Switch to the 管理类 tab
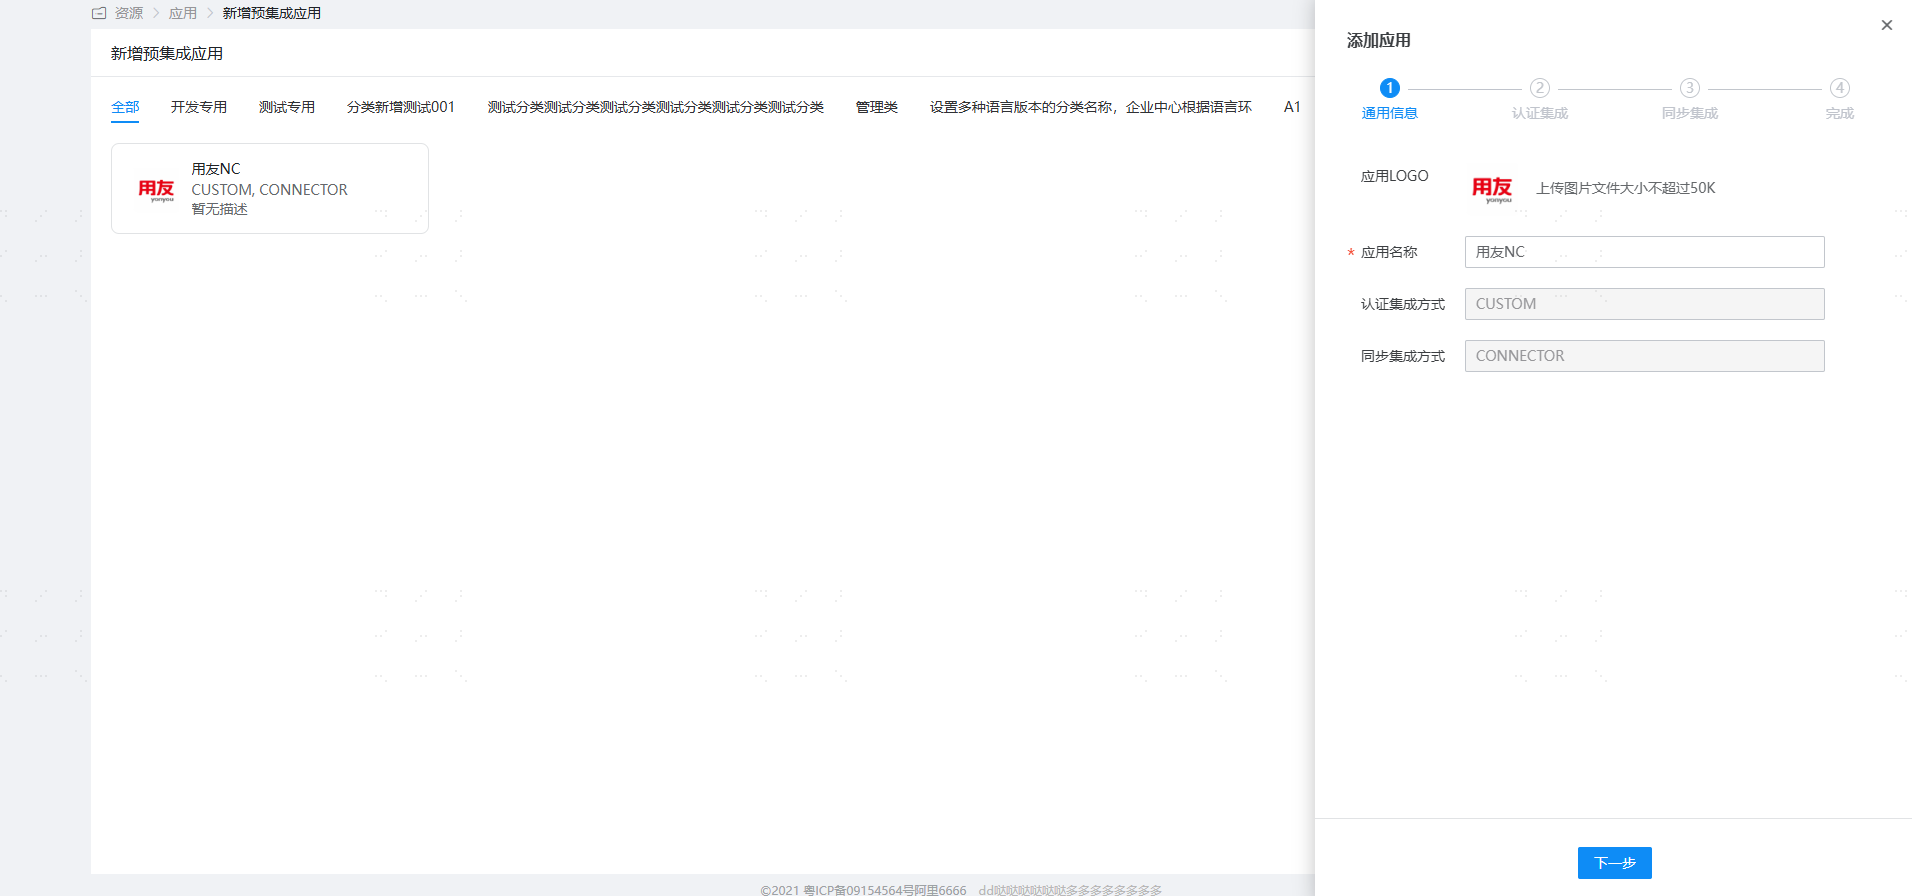Viewport: 1912px width, 896px height. tap(876, 107)
